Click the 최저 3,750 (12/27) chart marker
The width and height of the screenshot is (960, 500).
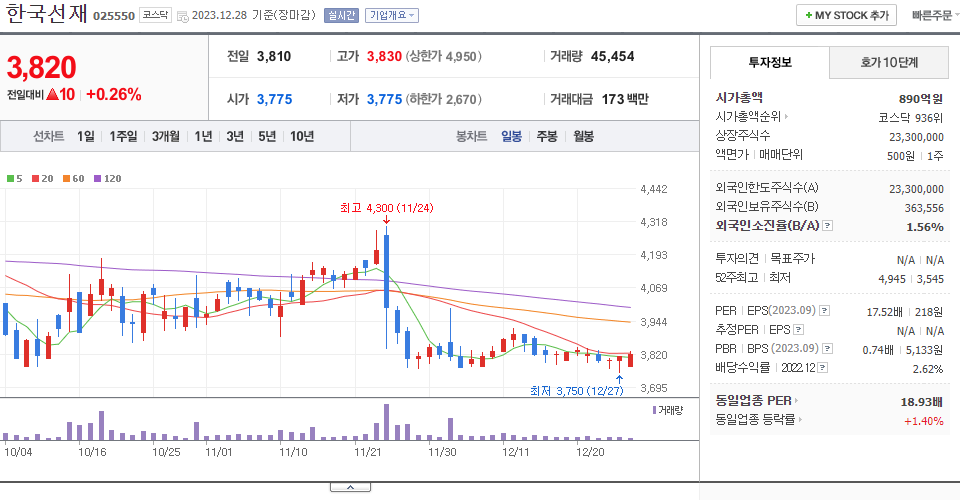[577, 390]
